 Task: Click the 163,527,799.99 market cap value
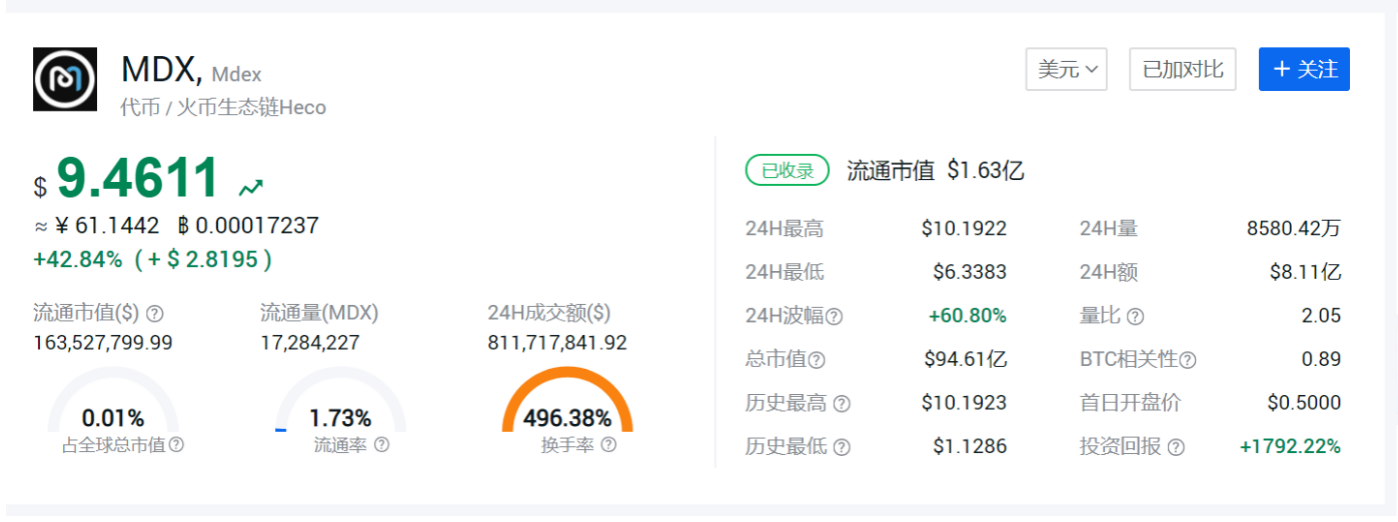click(x=103, y=343)
